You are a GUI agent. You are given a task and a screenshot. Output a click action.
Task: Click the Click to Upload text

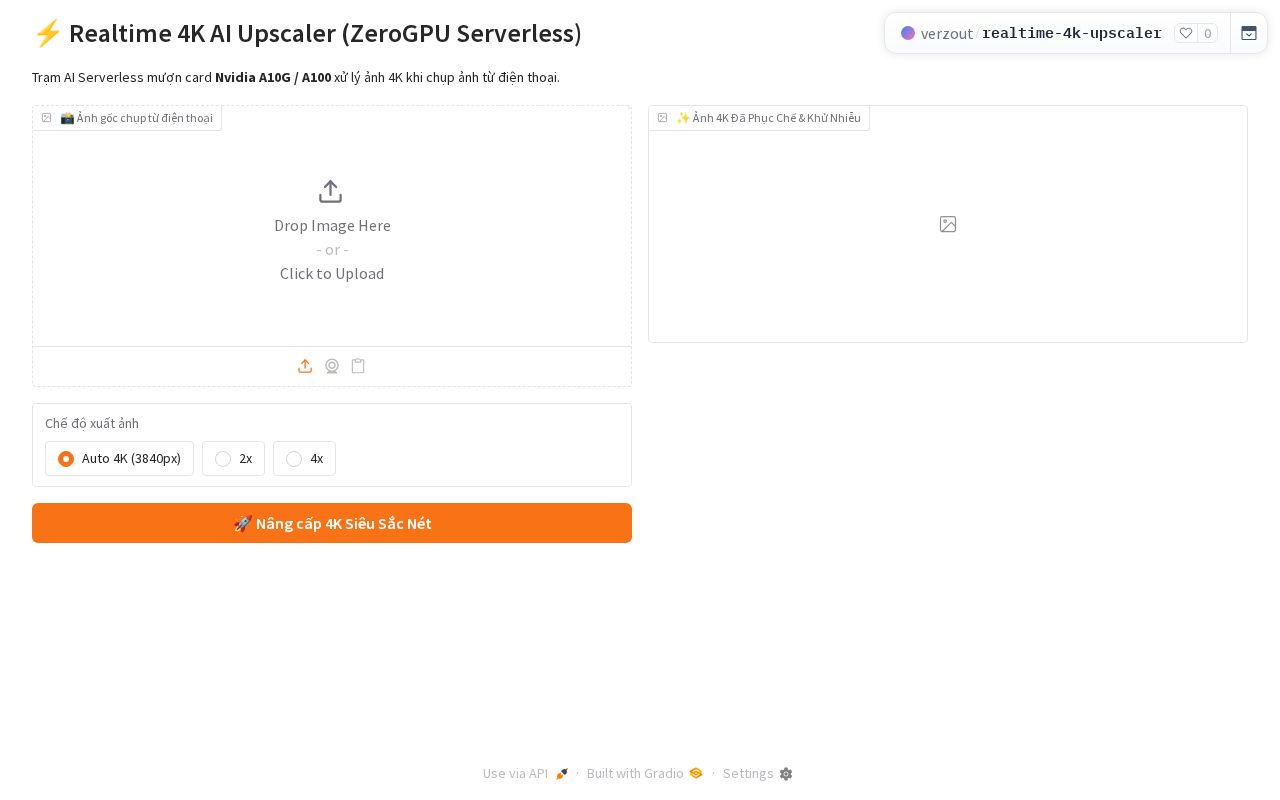[332, 273]
